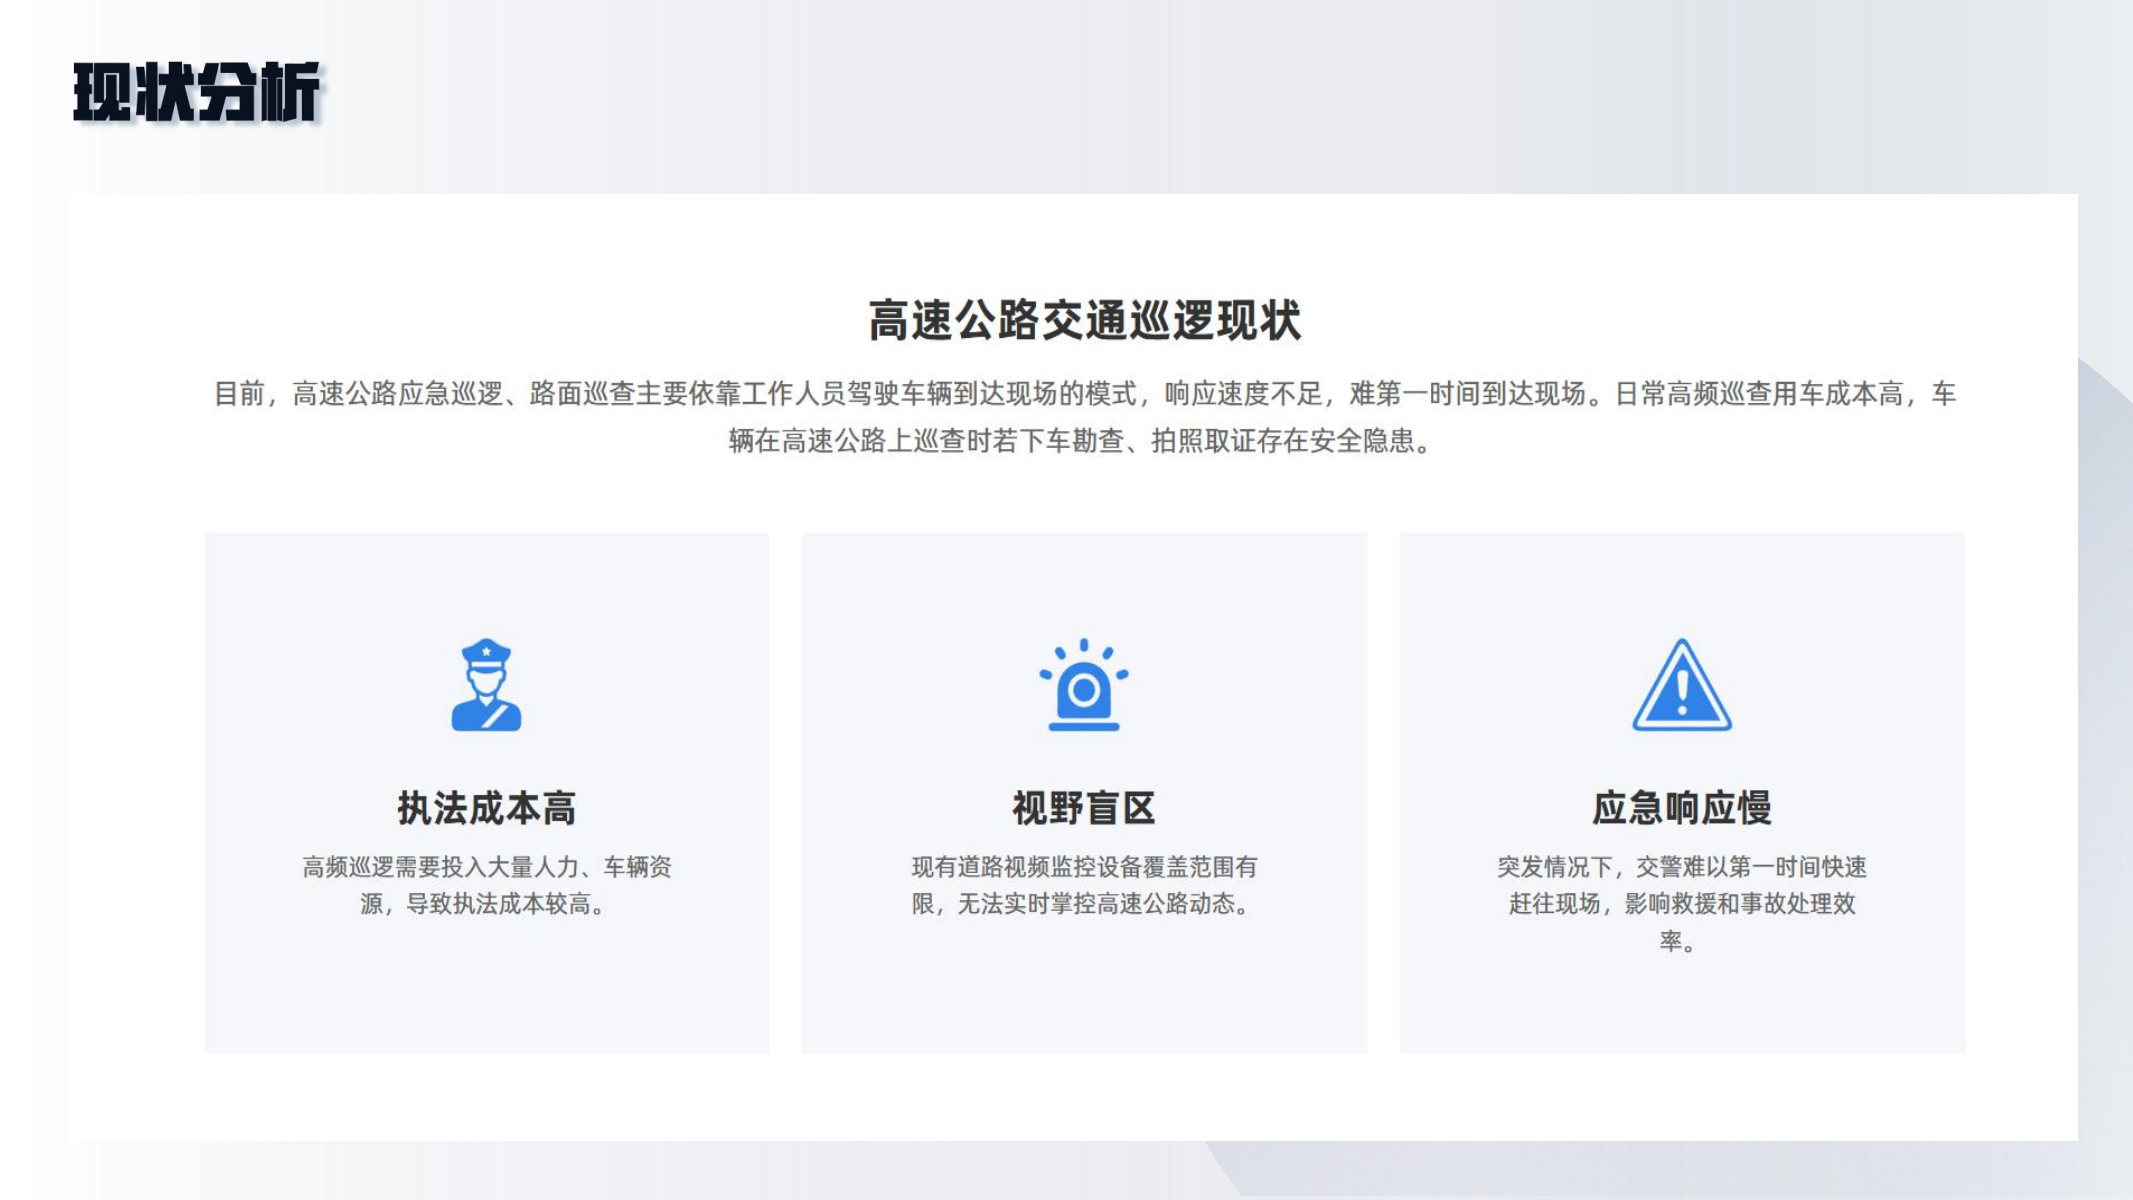Select the 应急响应慢 card heading
2133x1200 pixels.
tap(1681, 808)
